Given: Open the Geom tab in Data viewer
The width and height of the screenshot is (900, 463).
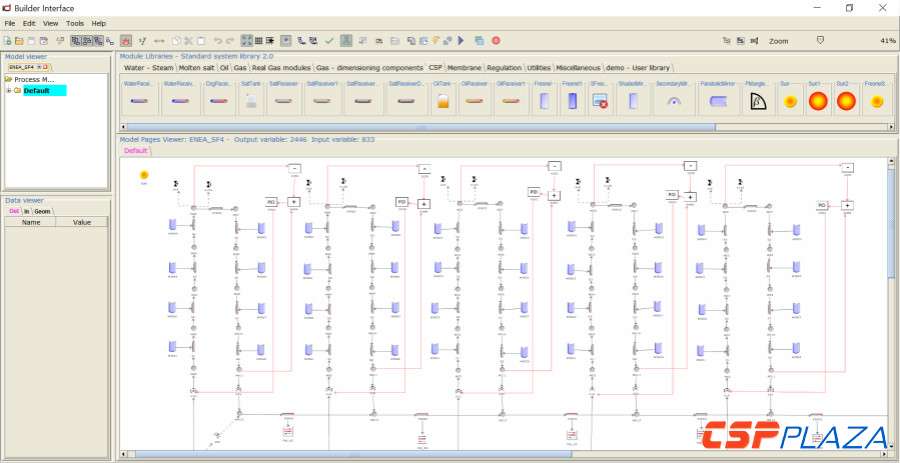Looking at the screenshot, I should [42, 211].
